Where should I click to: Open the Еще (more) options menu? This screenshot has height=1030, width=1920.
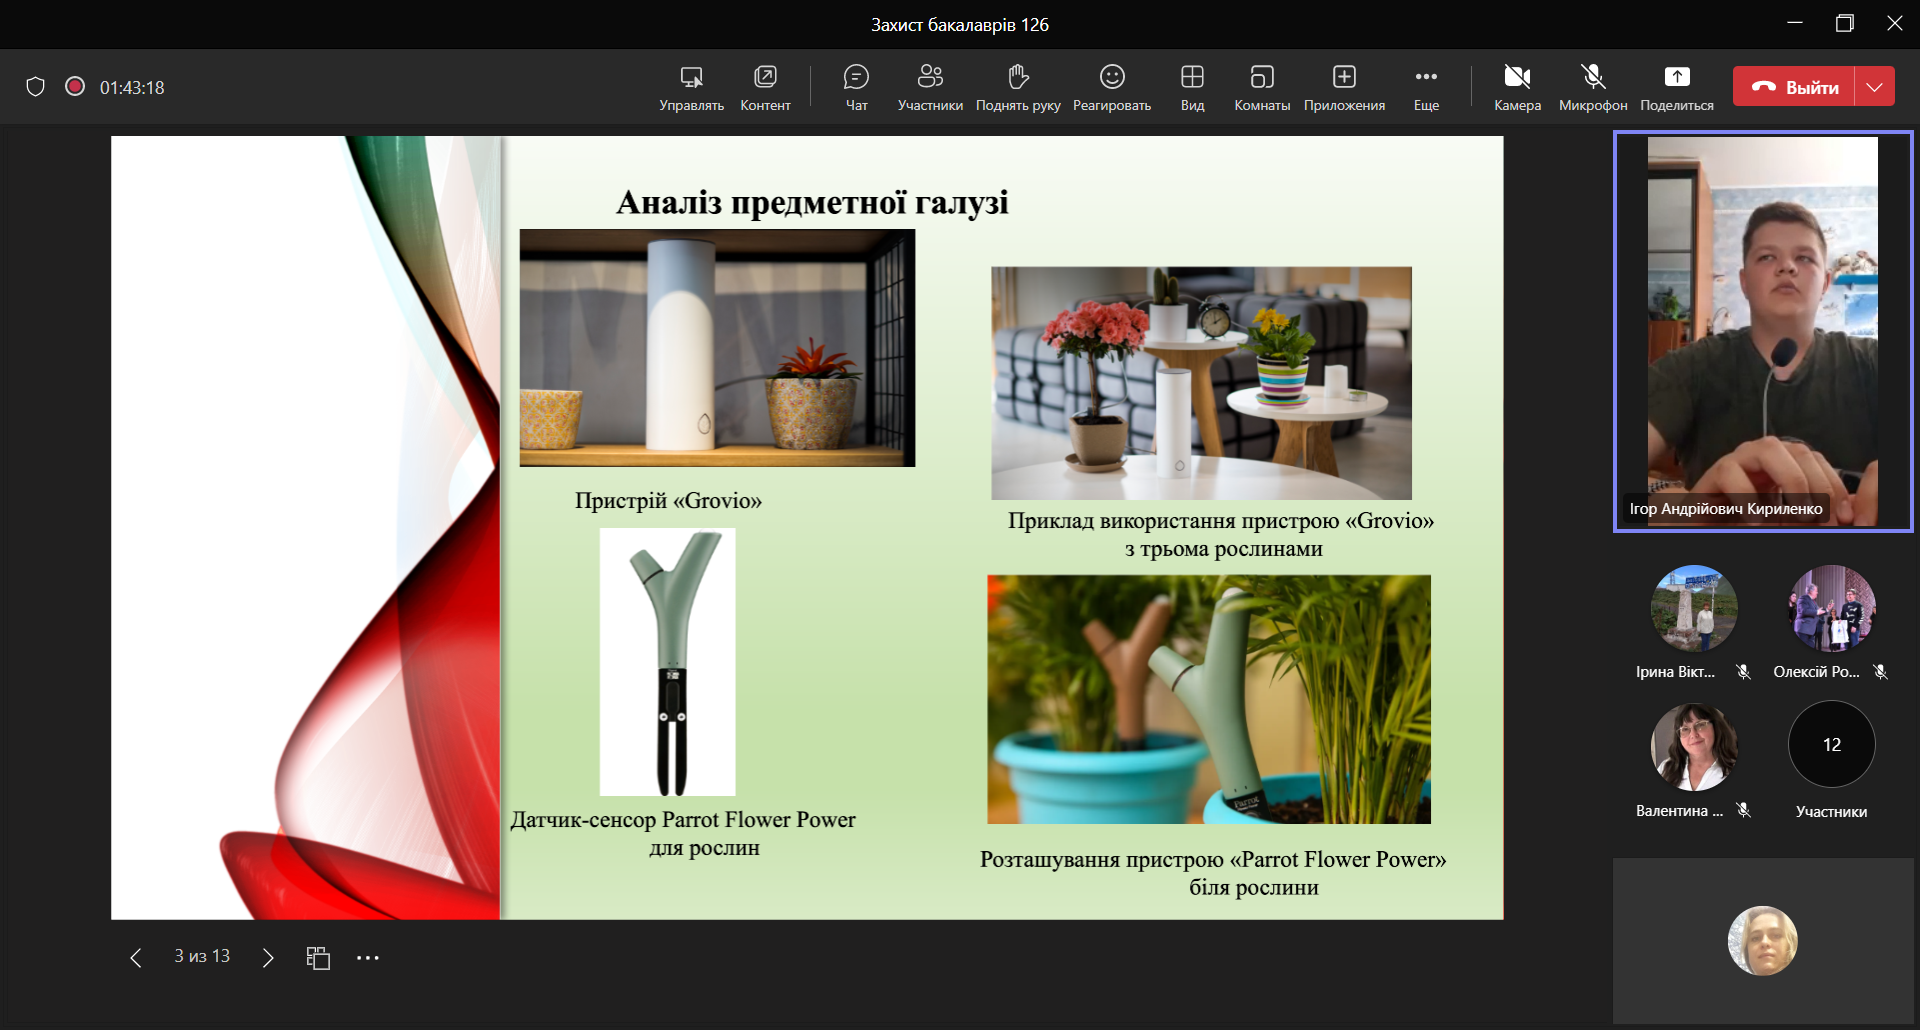pyautogui.click(x=1426, y=88)
